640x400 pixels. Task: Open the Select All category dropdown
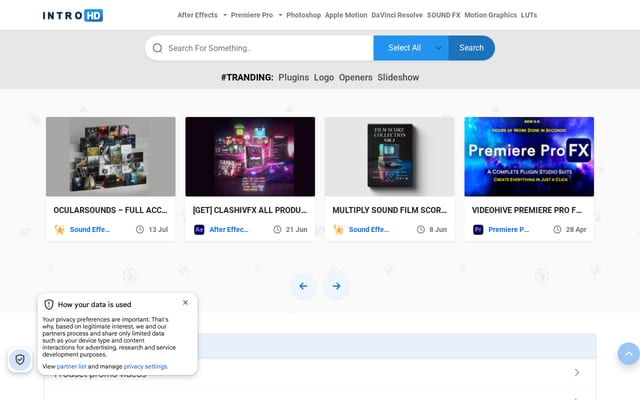click(x=411, y=48)
